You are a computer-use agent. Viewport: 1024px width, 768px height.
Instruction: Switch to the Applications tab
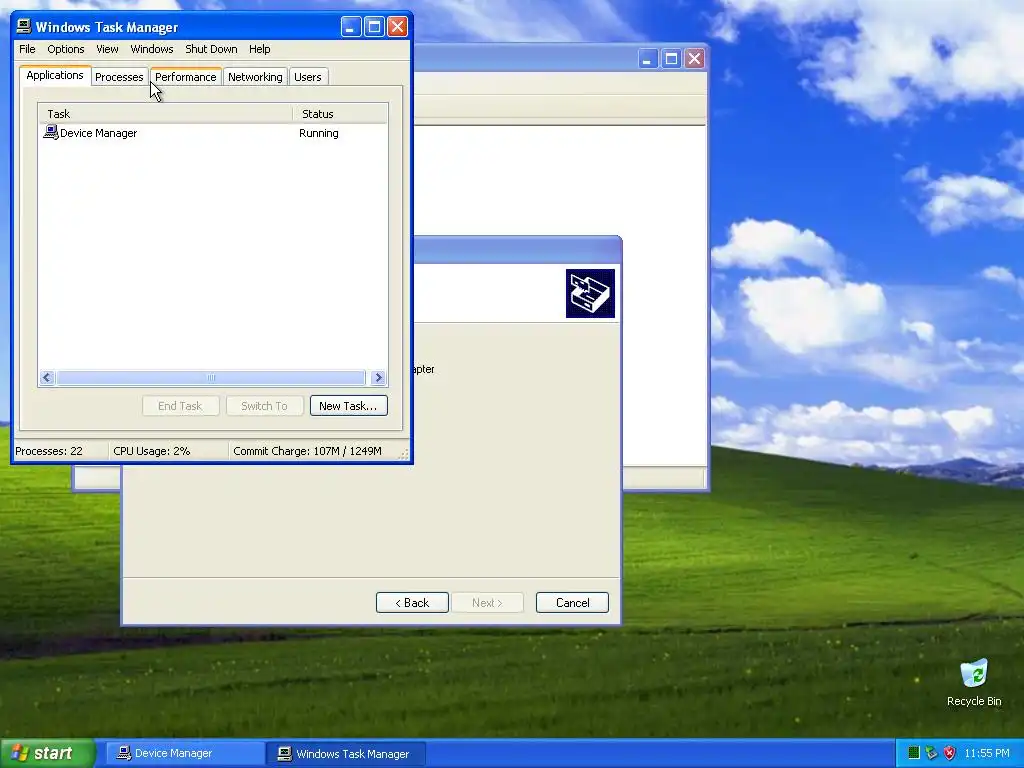pyautogui.click(x=55, y=75)
